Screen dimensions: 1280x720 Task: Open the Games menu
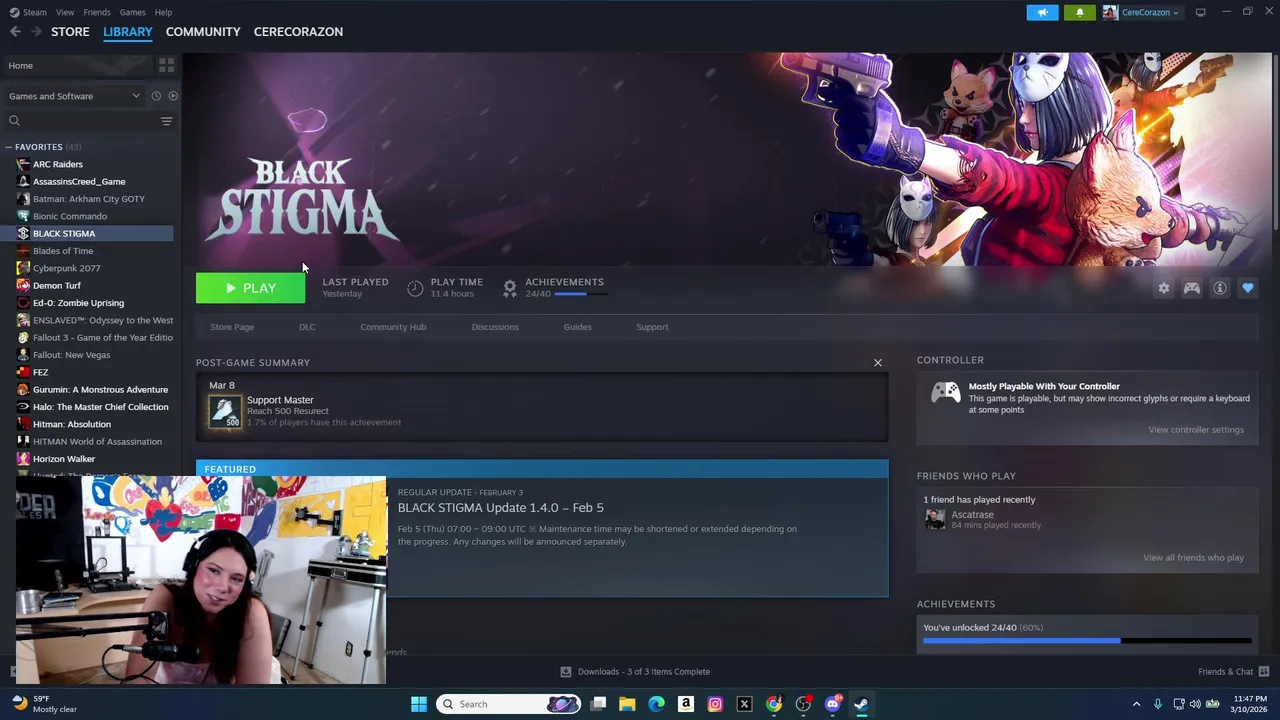[132, 12]
